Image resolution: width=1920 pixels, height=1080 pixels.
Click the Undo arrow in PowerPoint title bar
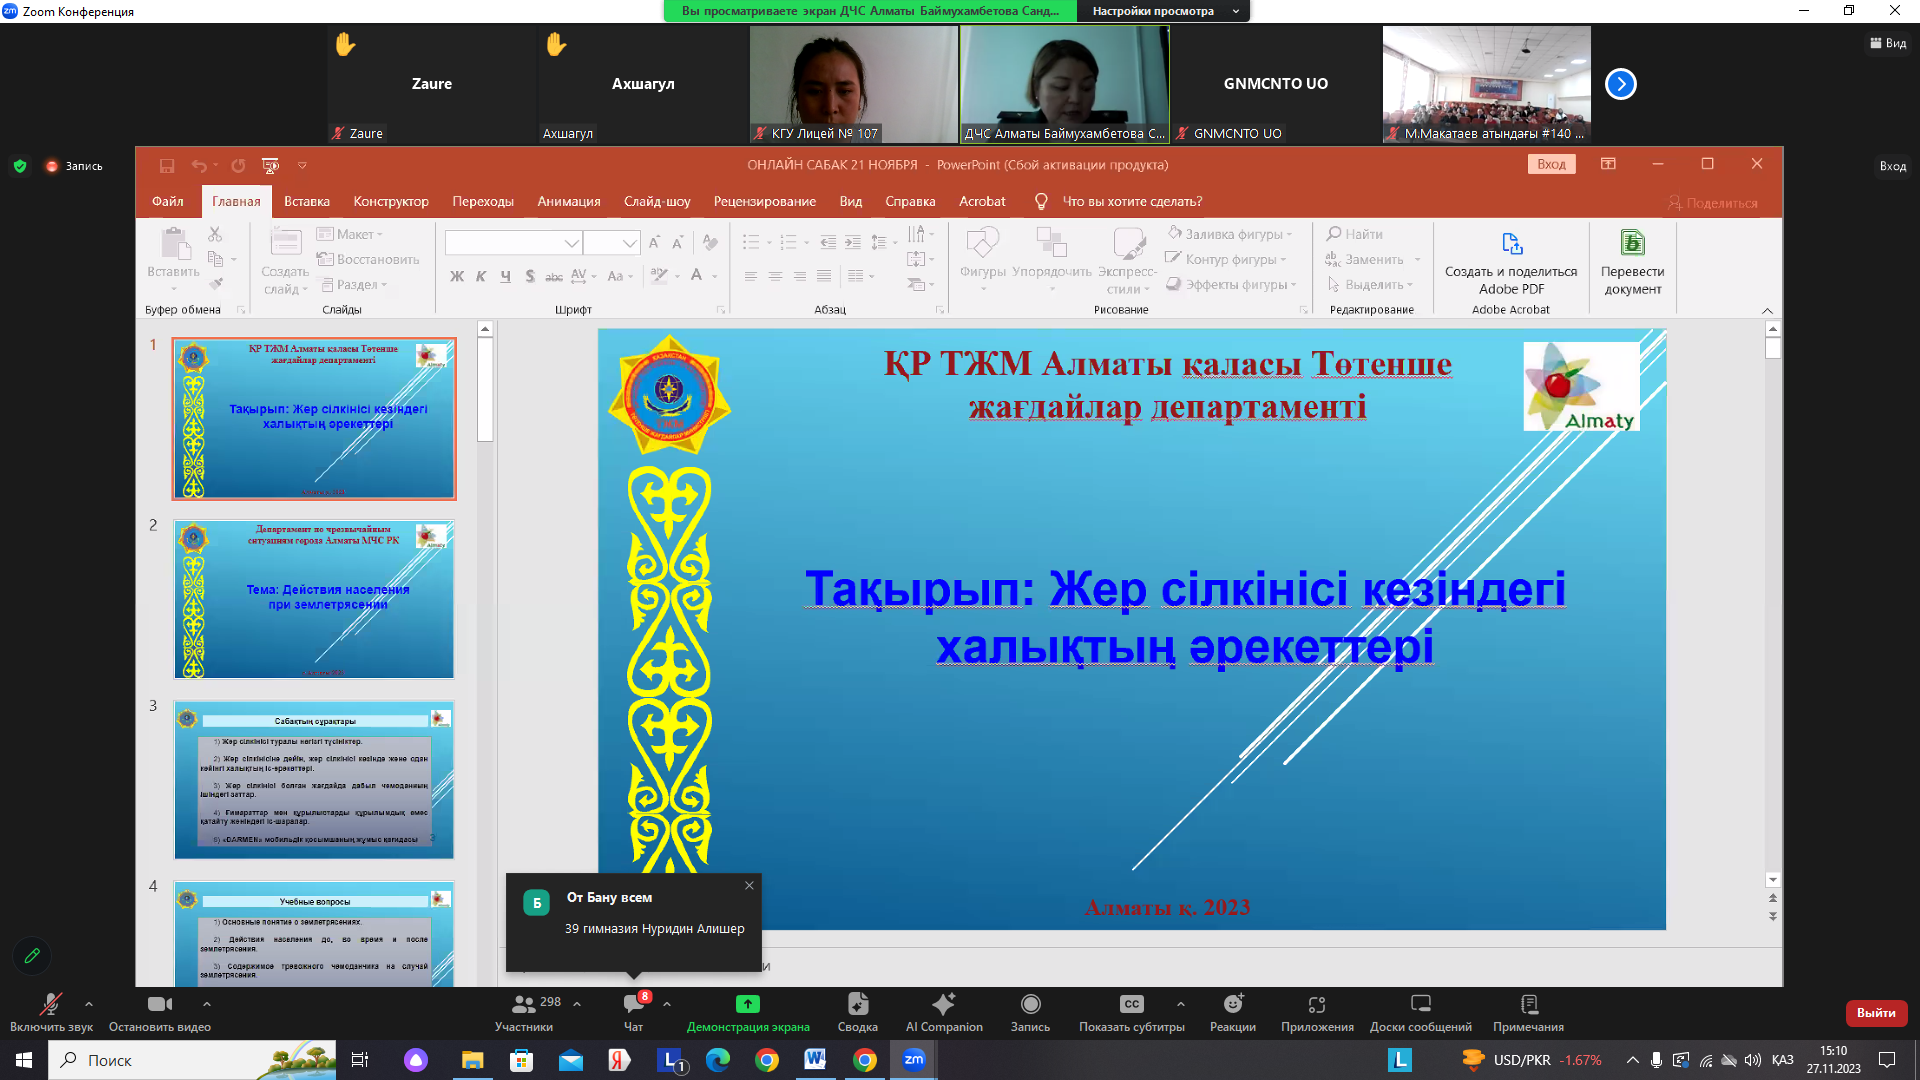199,165
